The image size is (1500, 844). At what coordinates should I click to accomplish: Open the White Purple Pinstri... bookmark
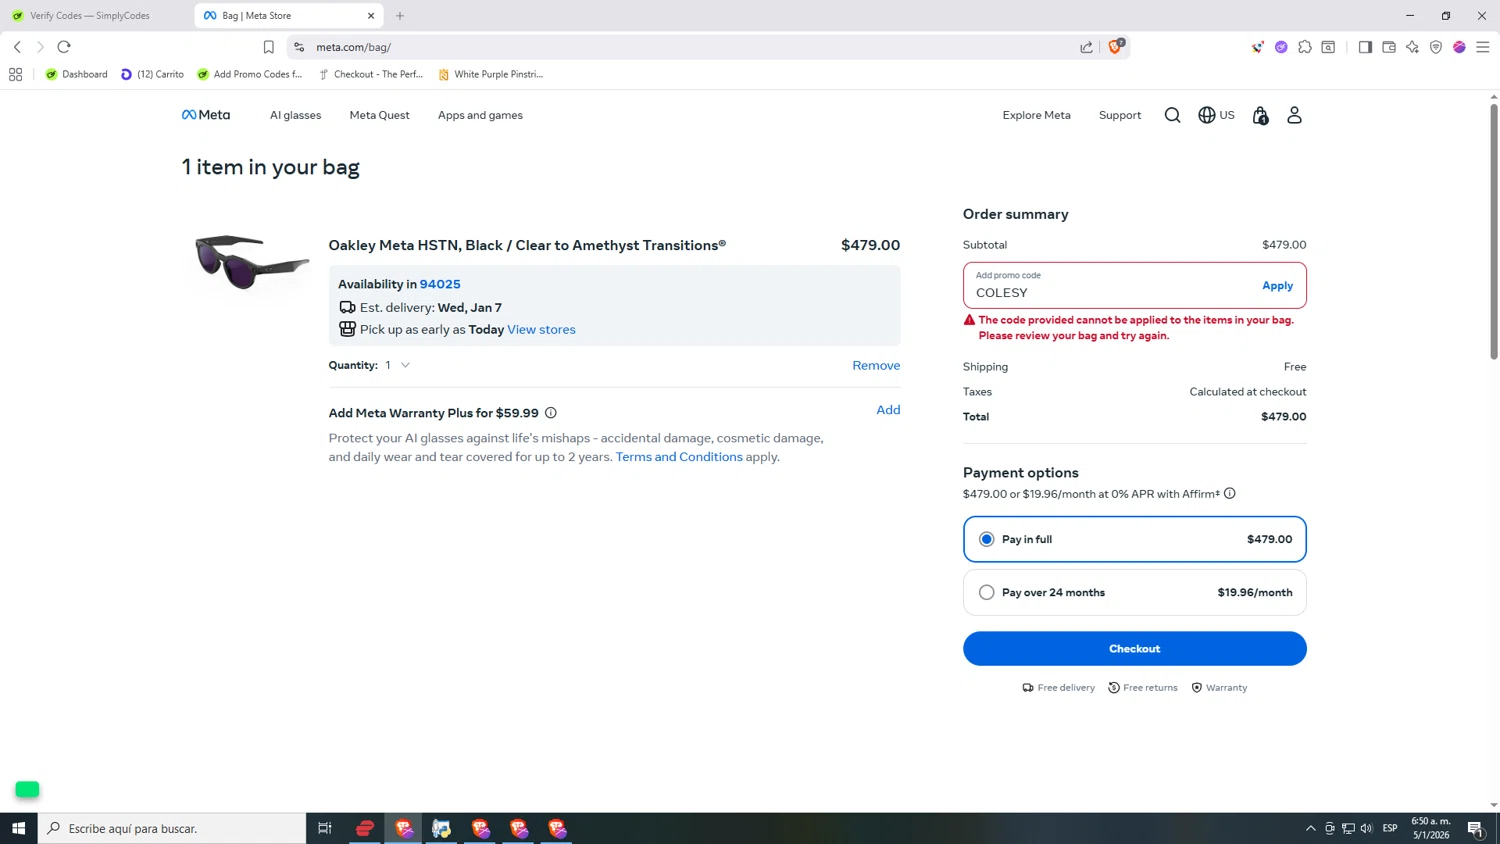[x=491, y=74]
